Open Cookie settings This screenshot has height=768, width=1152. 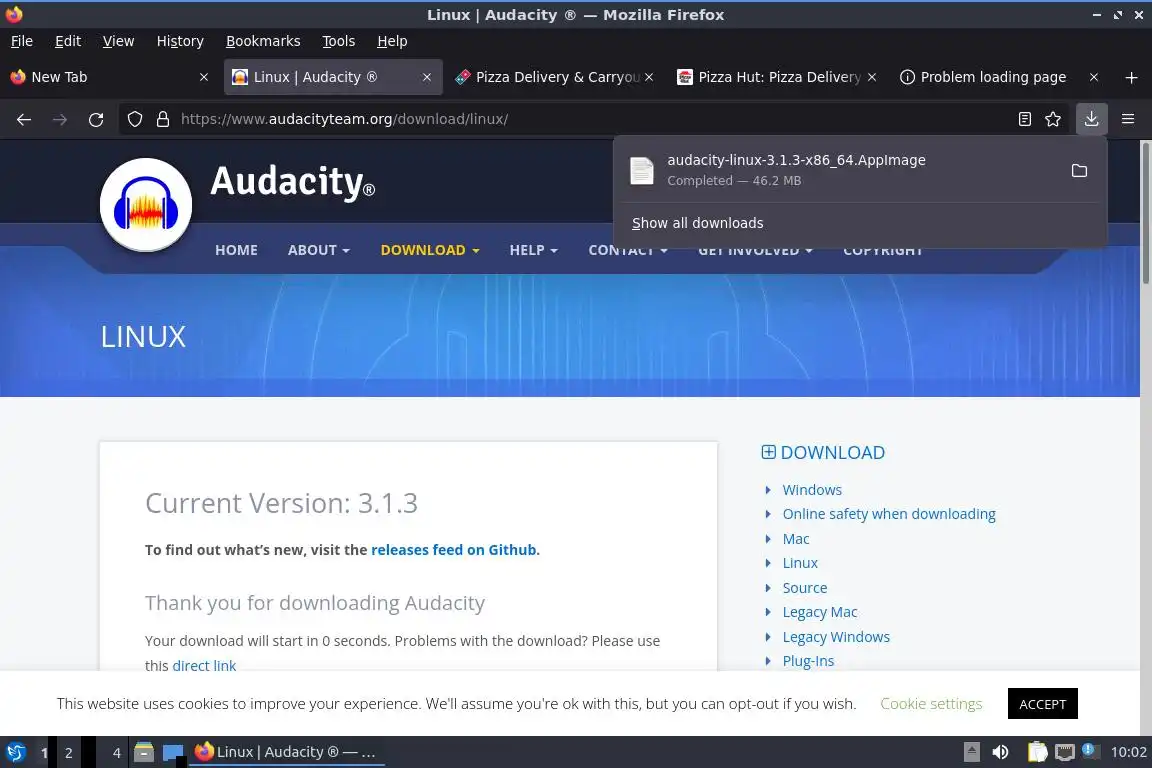point(931,704)
